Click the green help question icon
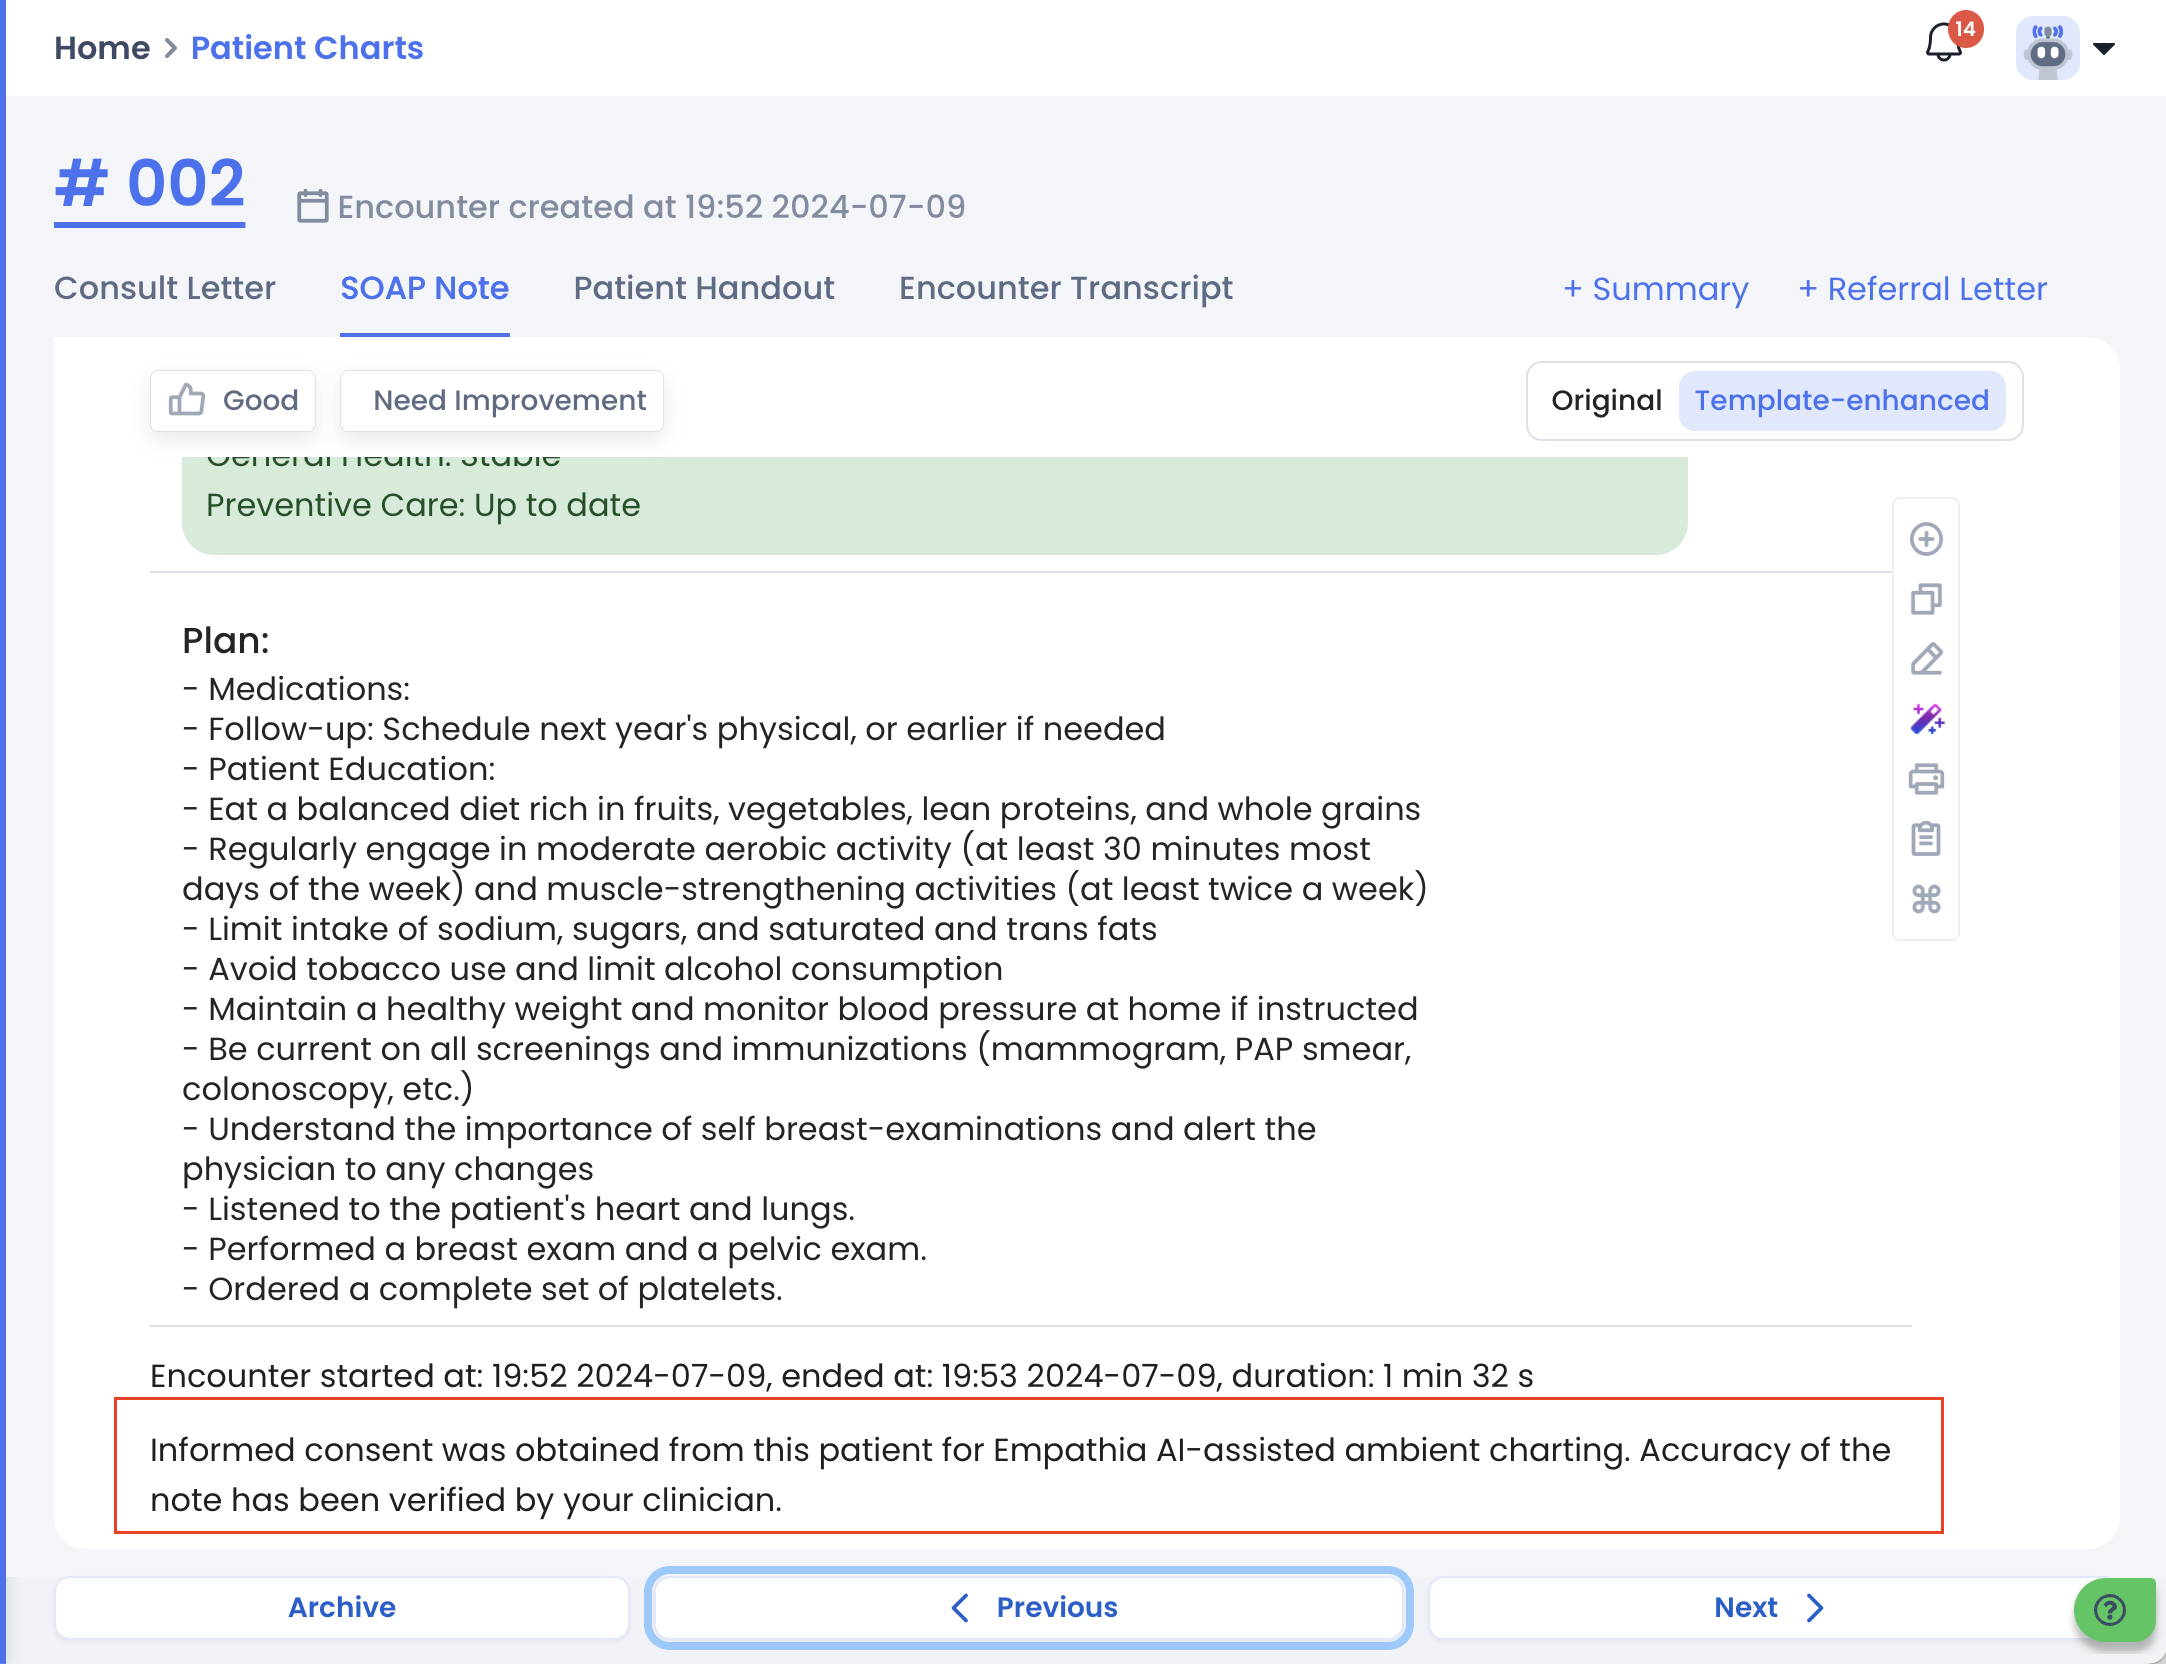This screenshot has height=1664, width=2166. [x=2110, y=1609]
